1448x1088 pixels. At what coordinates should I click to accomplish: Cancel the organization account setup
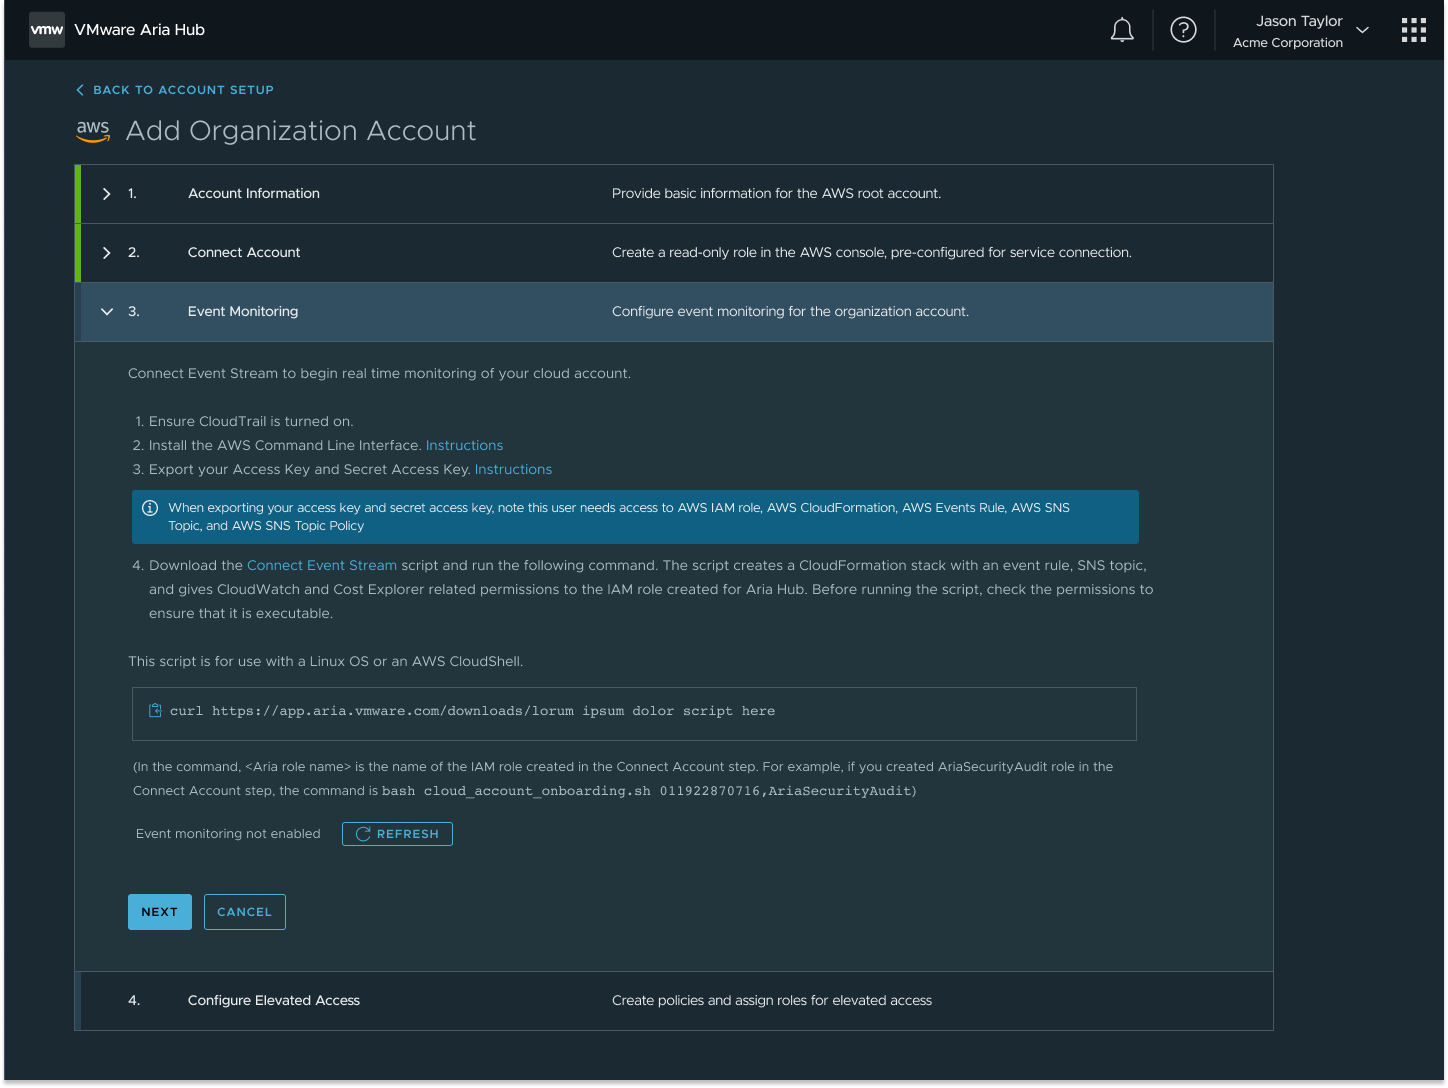click(x=245, y=912)
